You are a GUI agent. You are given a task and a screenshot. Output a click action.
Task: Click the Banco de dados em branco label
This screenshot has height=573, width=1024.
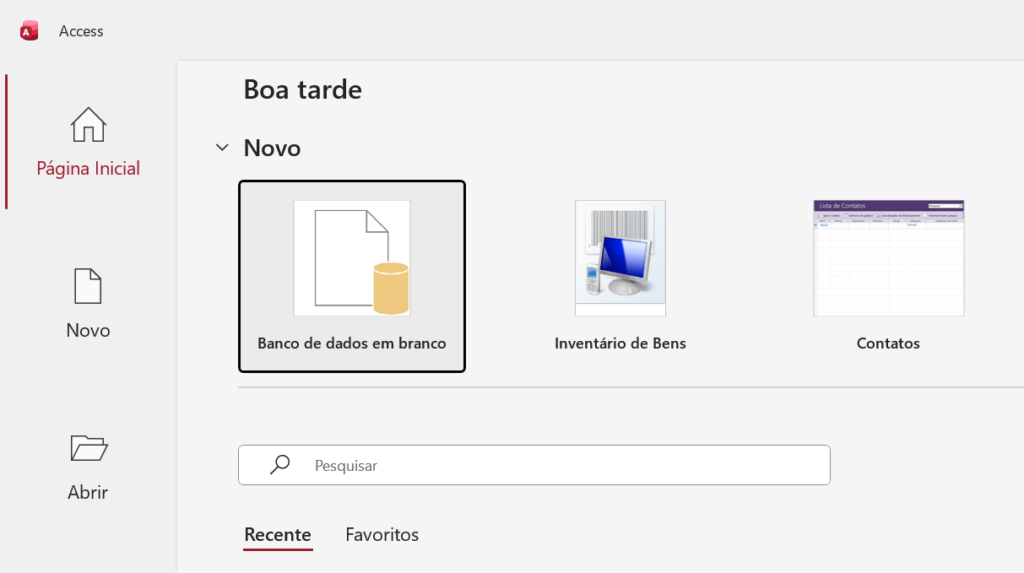pos(352,343)
